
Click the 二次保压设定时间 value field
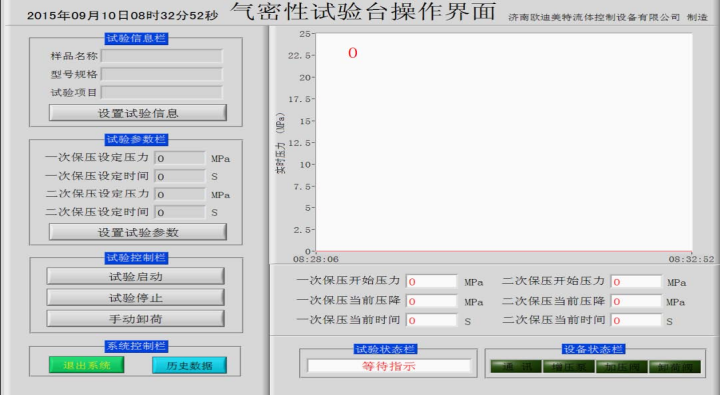[x=180, y=212]
